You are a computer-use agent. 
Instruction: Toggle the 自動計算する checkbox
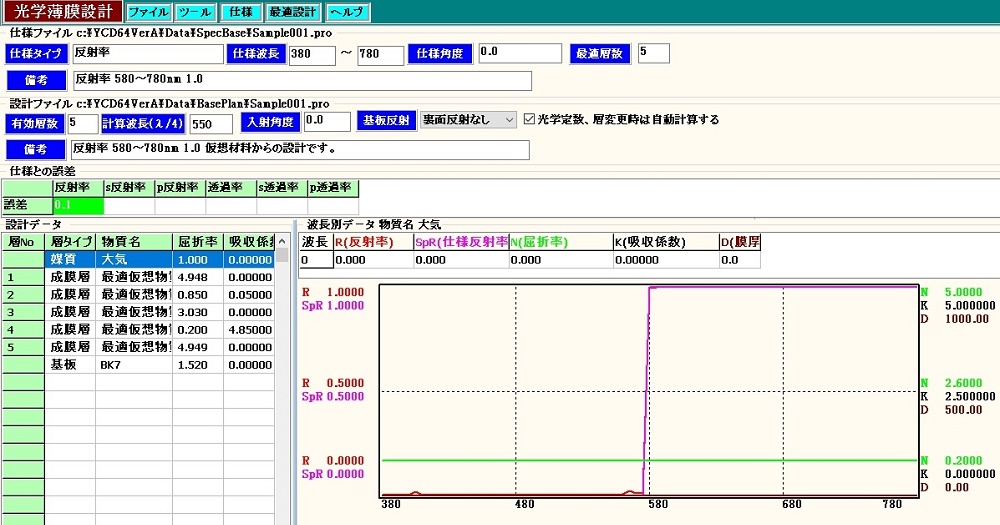[530, 120]
